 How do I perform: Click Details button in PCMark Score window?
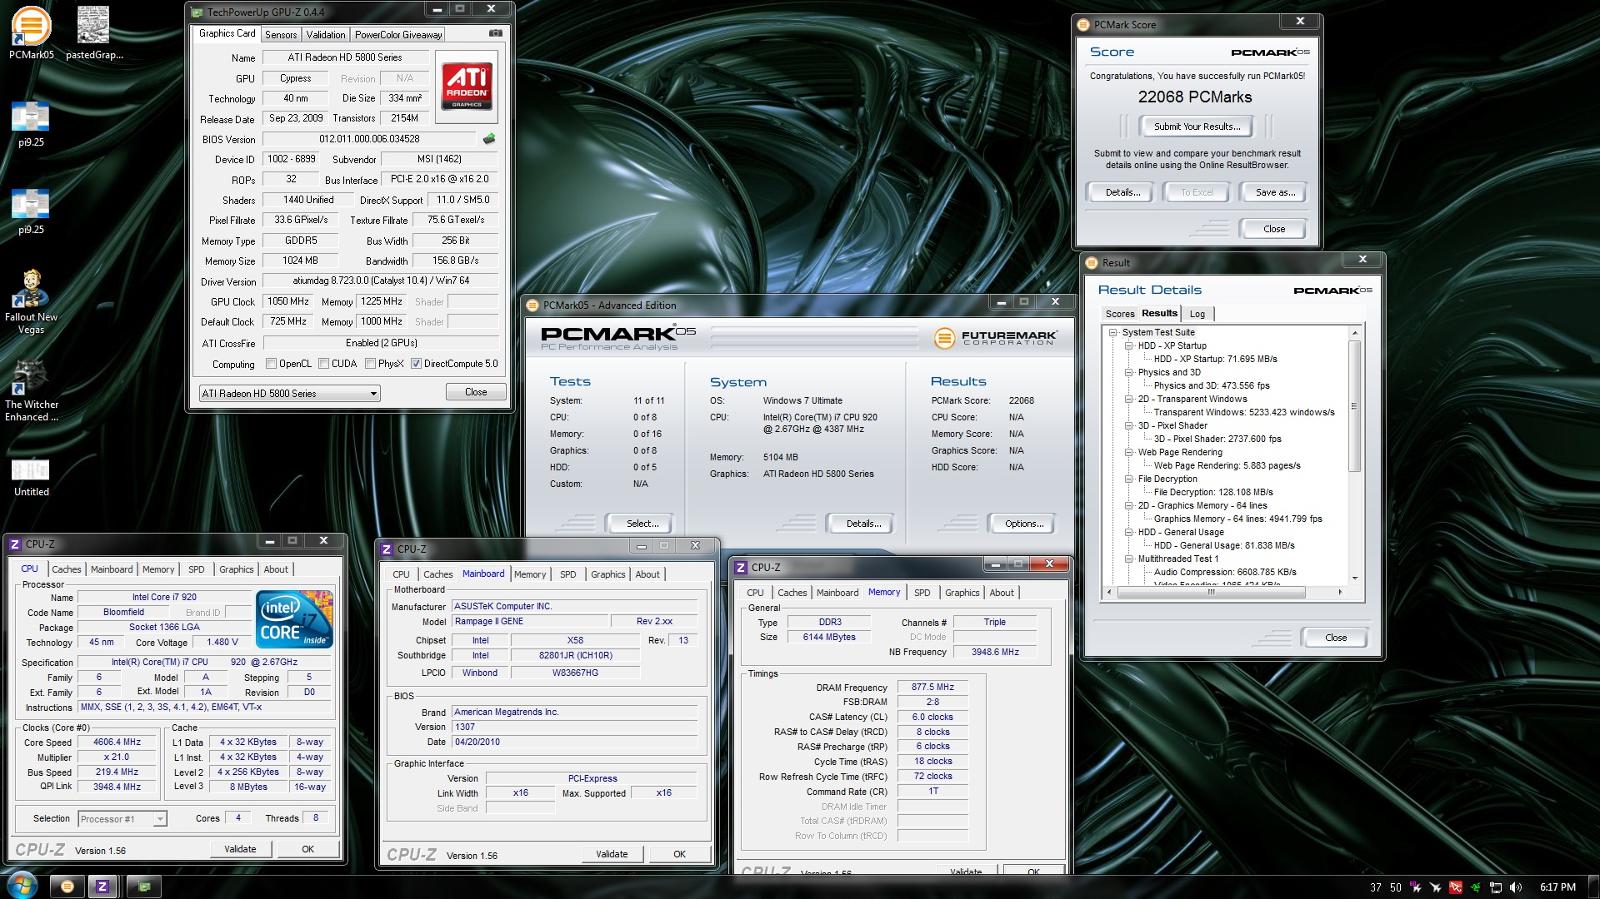click(x=1122, y=192)
